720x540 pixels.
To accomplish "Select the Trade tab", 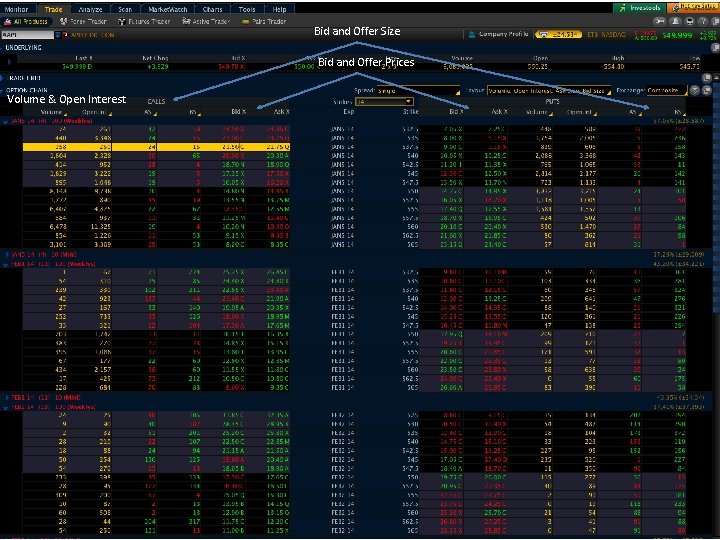I will coord(54,9).
